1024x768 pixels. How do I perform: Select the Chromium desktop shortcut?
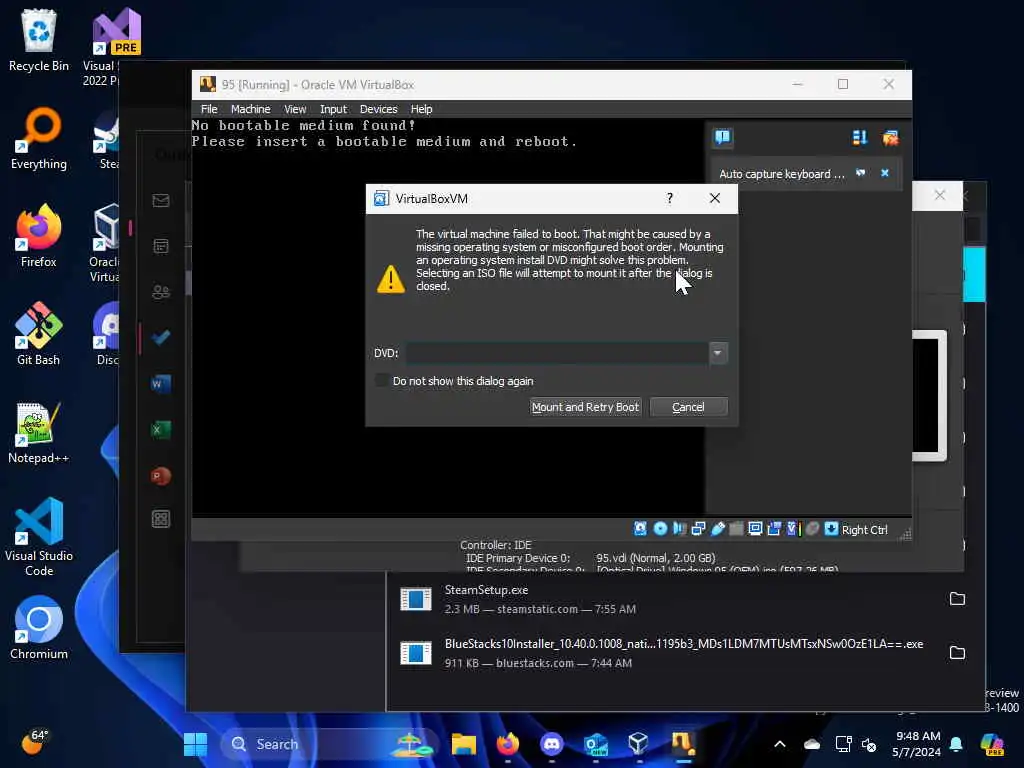(39, 628)
